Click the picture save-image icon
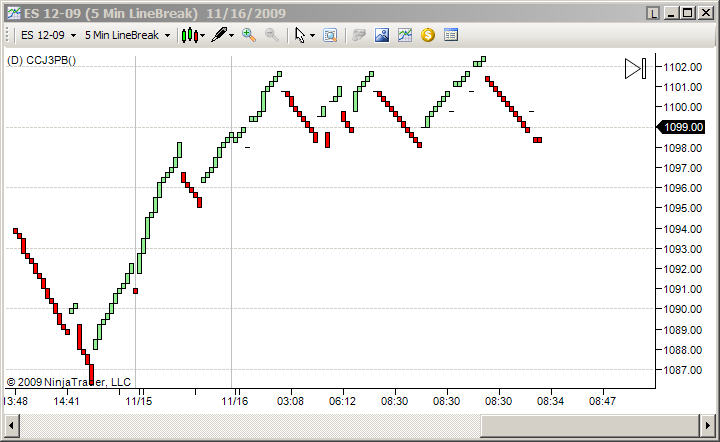Viewport: 720px width, 442px height. pyautogui.click(x=382, y=35)
